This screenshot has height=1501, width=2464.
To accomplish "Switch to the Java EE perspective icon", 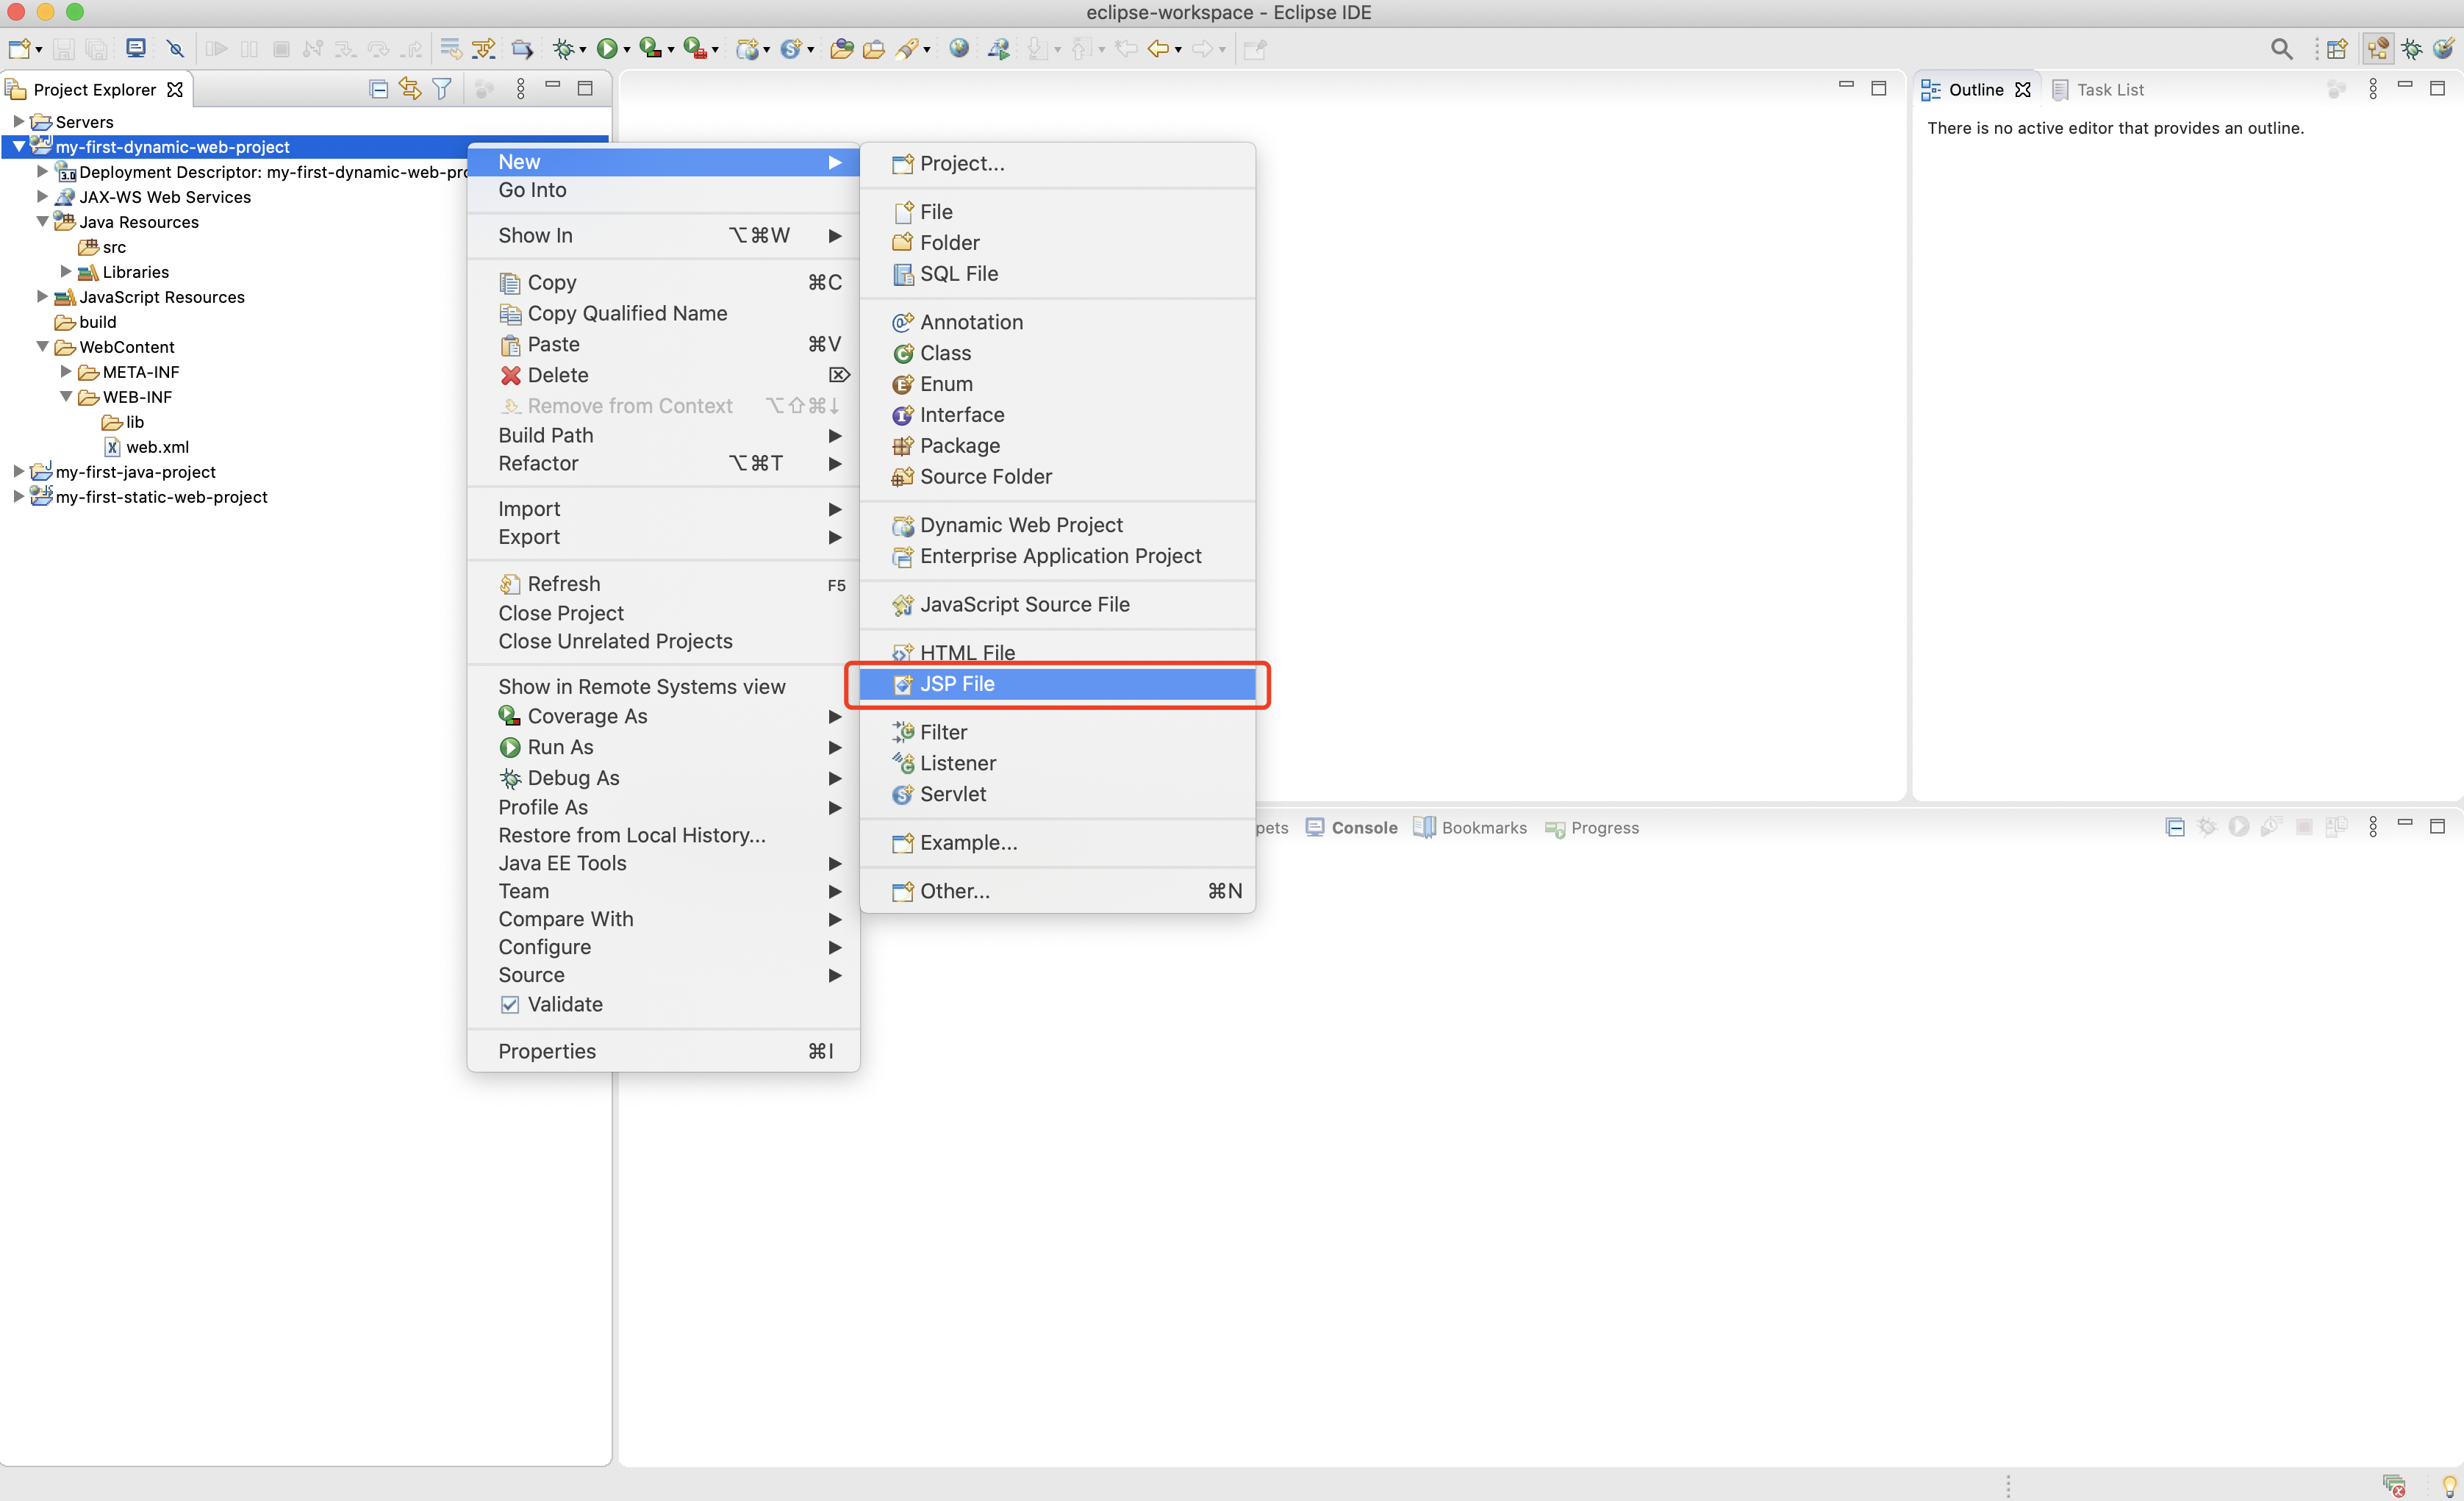I will point(2378,48).
